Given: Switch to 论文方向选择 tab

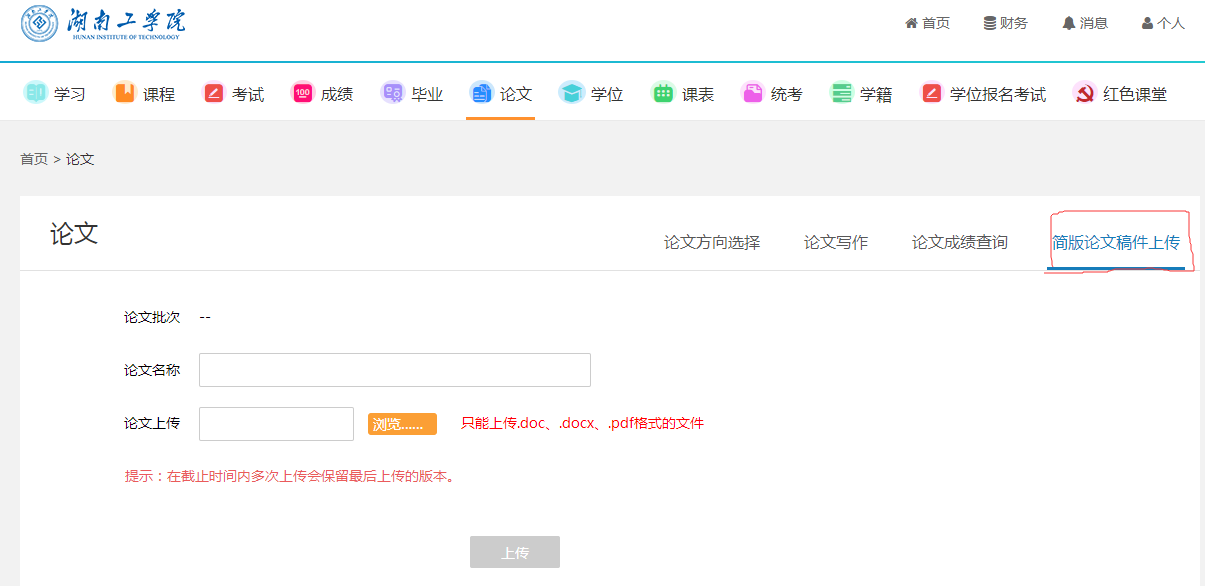Looking at the screenshot, I should [x=712, y=243].
